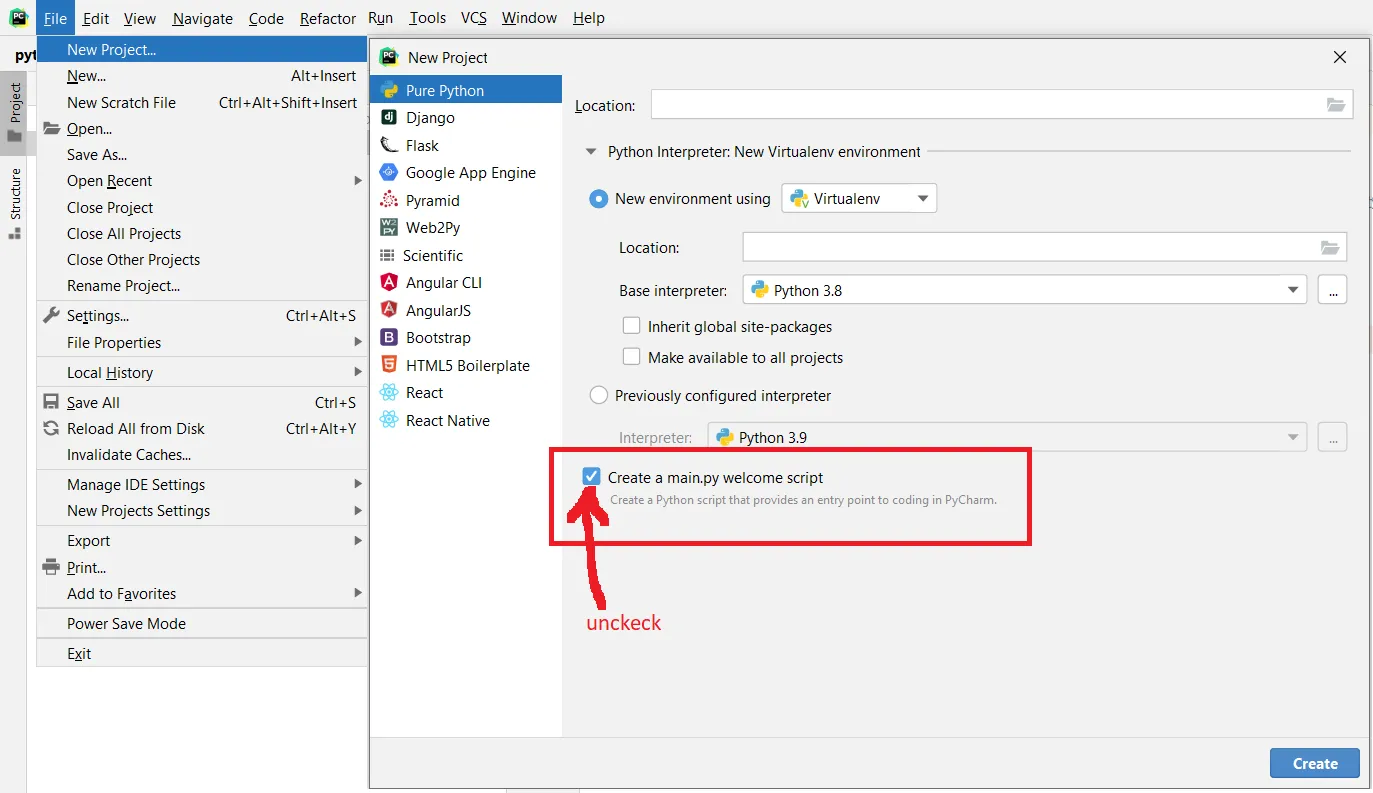Select Exit from the File menu
This screenshot has height=793, width=1373.
202,653
